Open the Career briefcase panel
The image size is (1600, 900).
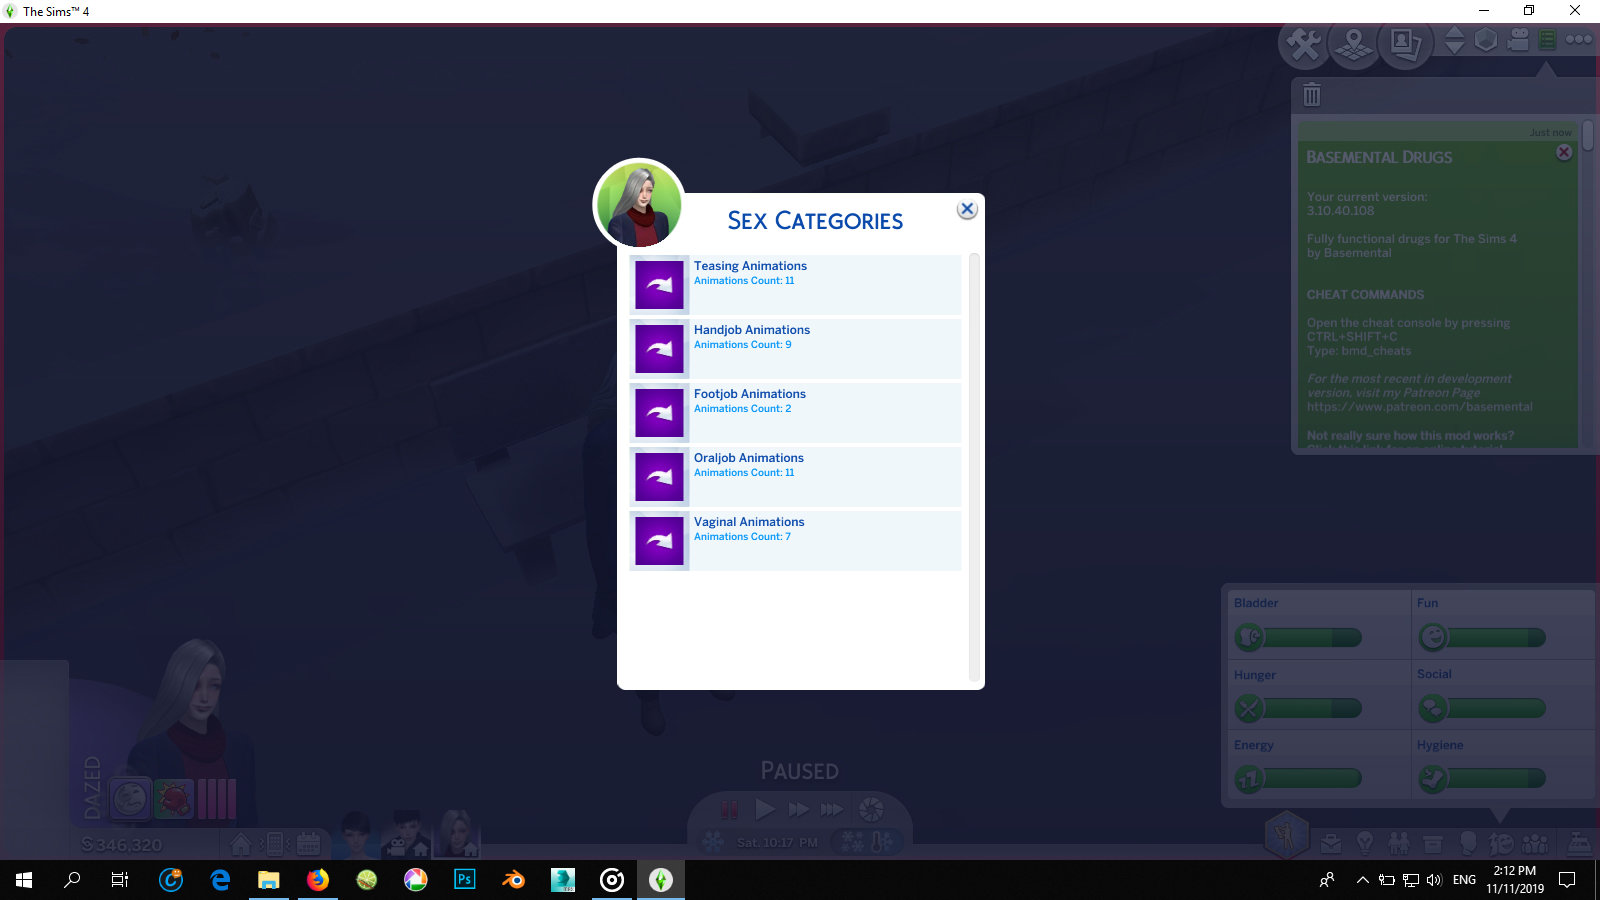tap(1331, 843)
